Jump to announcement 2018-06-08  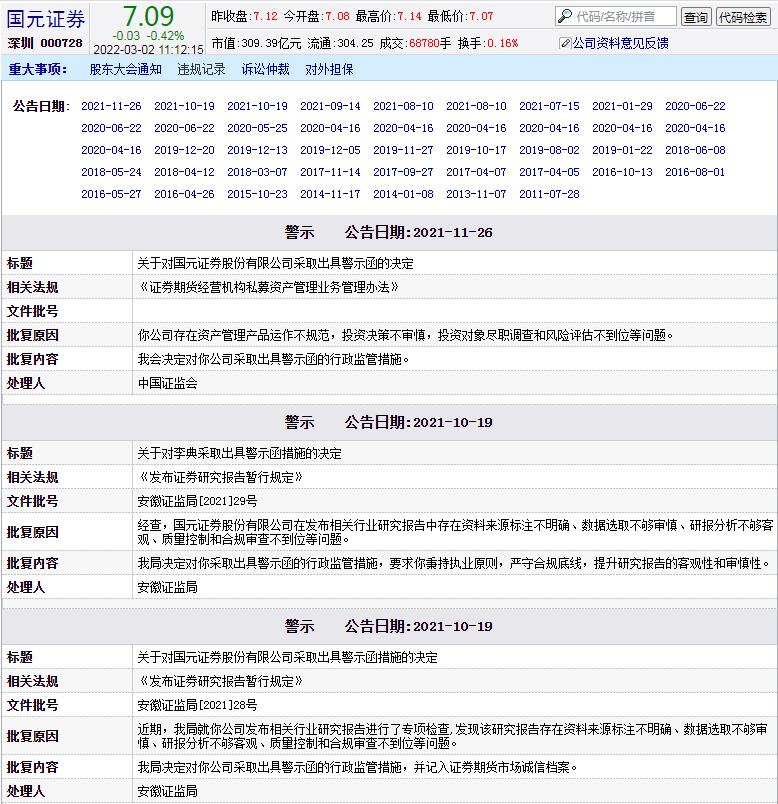[695, 150]
